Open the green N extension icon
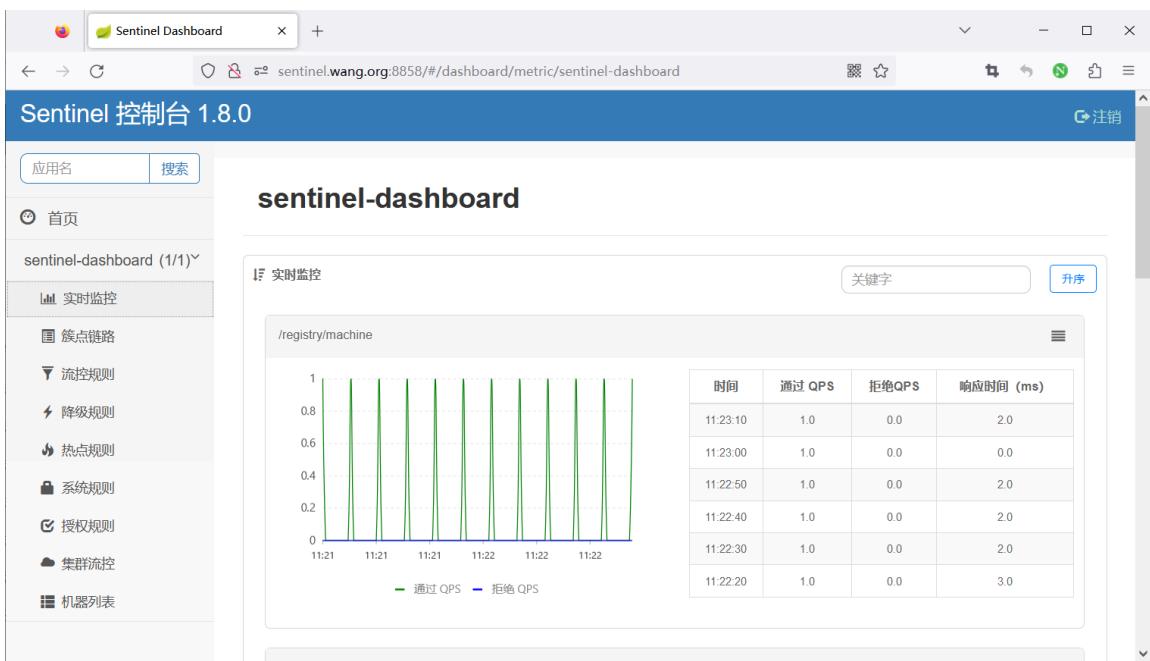The width and height of the screenshot is (1150, 661). tap(1060, 70)
